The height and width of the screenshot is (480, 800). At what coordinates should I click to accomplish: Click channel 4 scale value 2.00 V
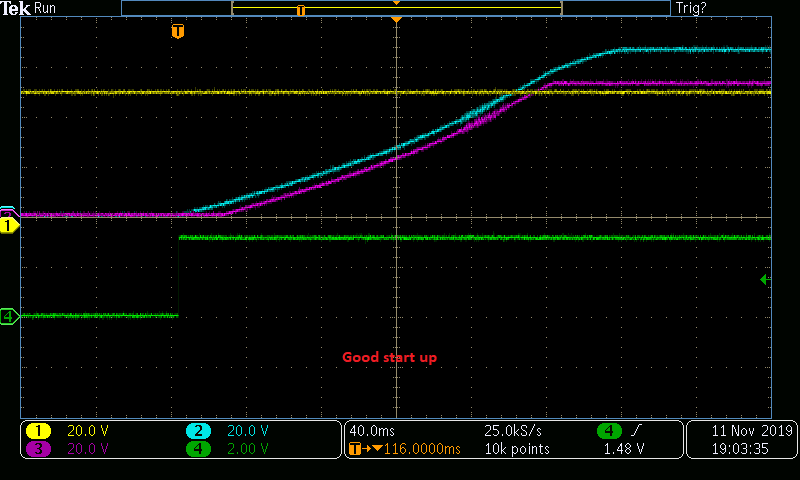coord(247,449)
